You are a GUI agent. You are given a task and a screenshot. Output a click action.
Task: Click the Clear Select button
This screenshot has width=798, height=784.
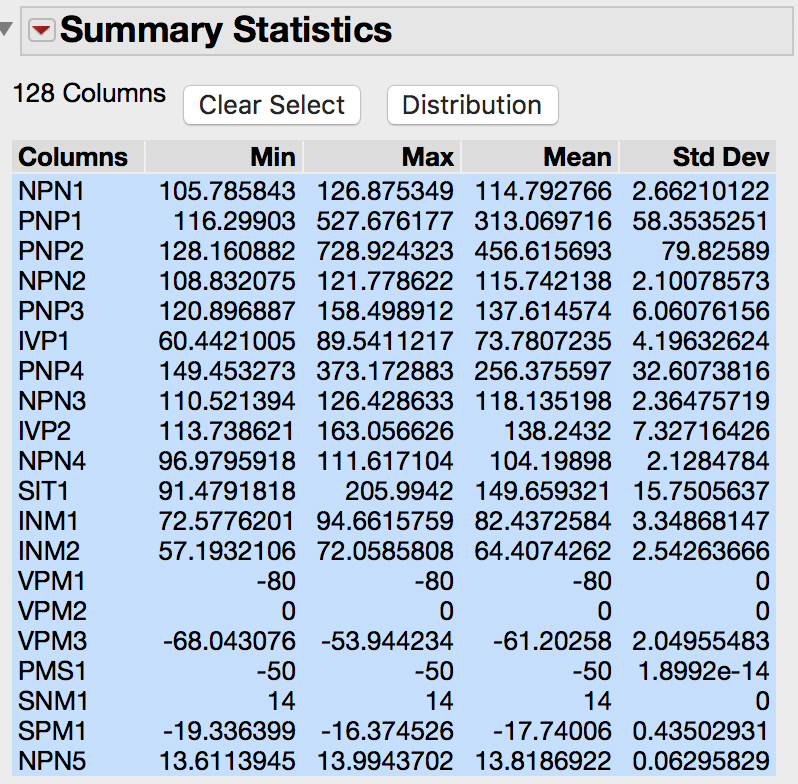point(271,105)
